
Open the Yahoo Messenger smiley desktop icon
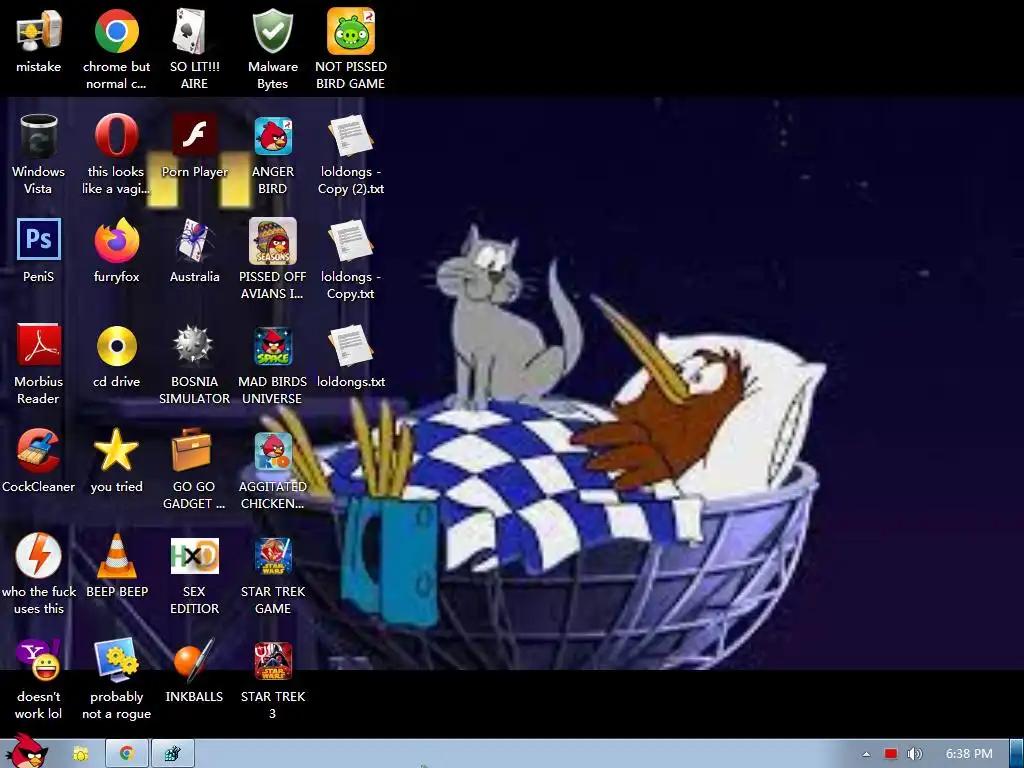[39, 661]
